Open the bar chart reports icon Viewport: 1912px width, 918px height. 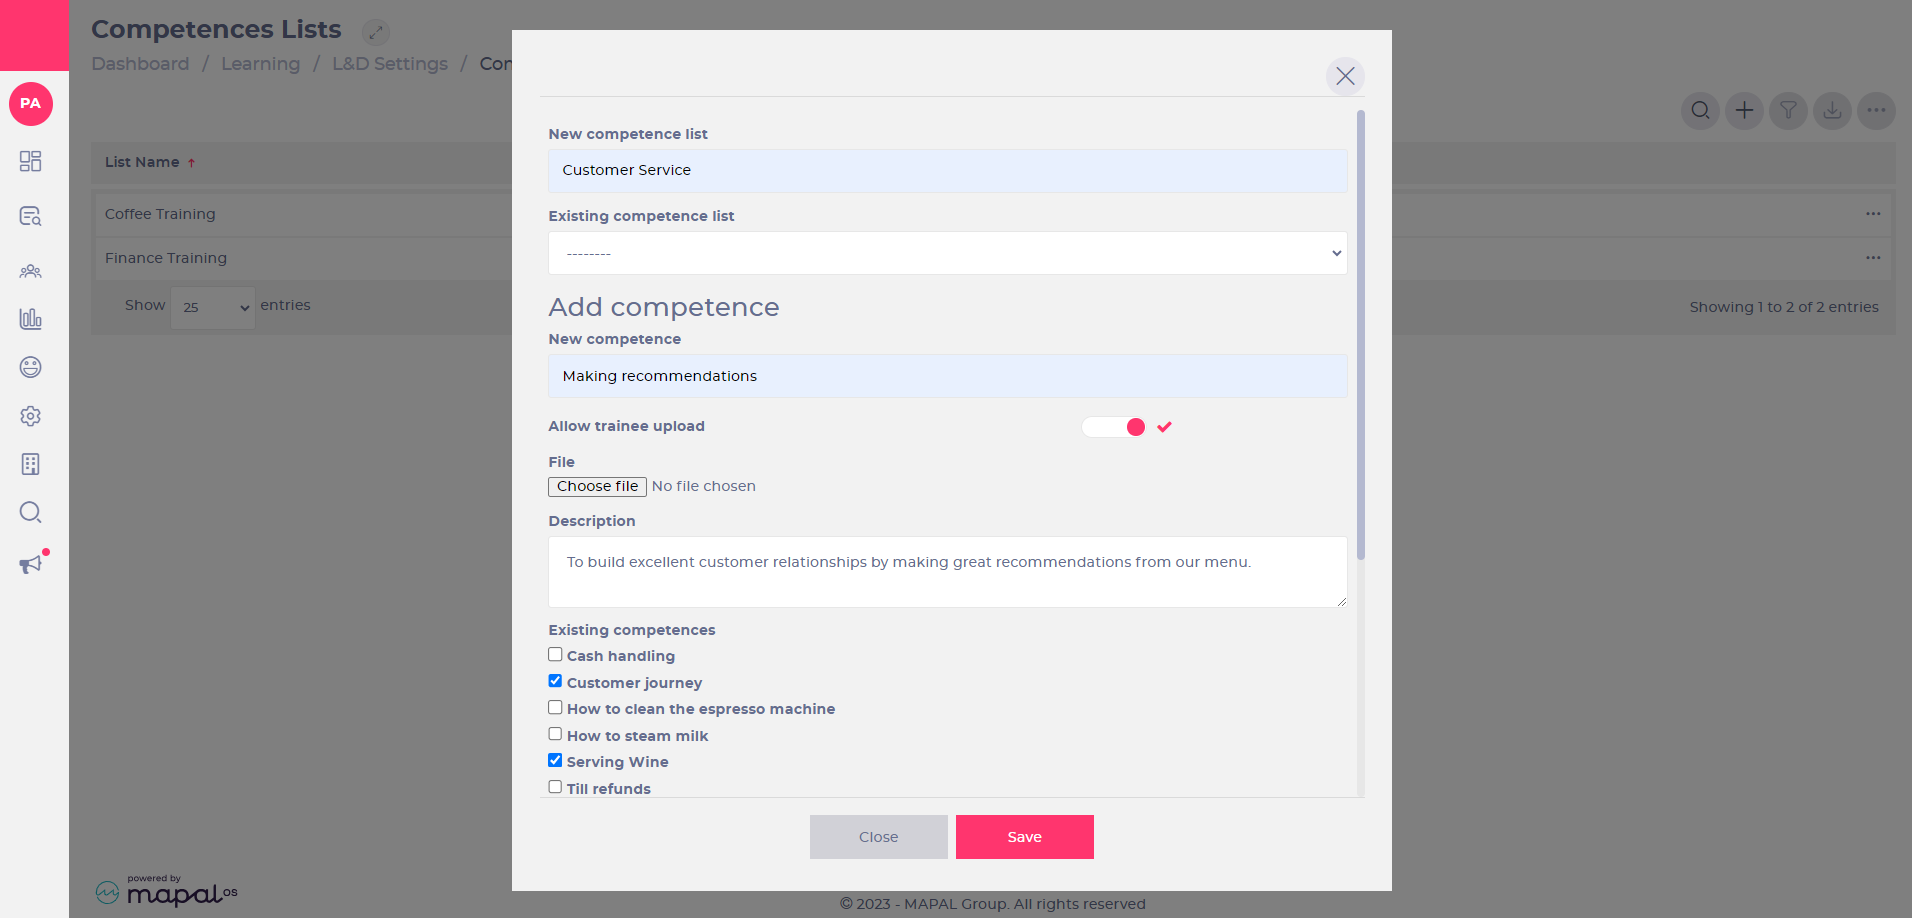point(31,319)
